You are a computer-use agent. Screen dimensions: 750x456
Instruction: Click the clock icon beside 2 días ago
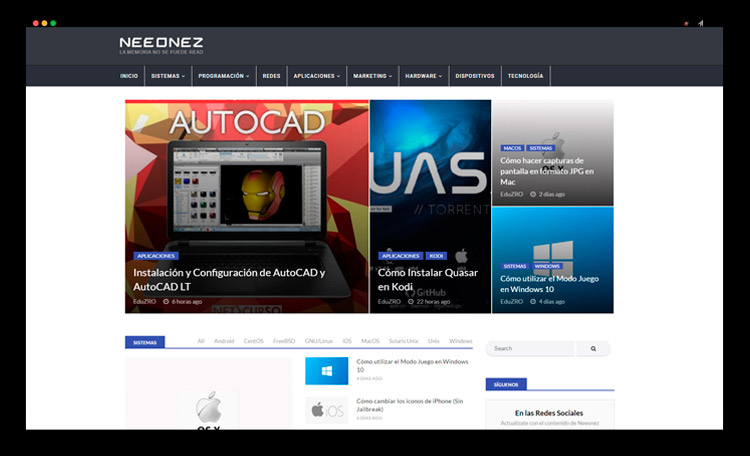533,194
